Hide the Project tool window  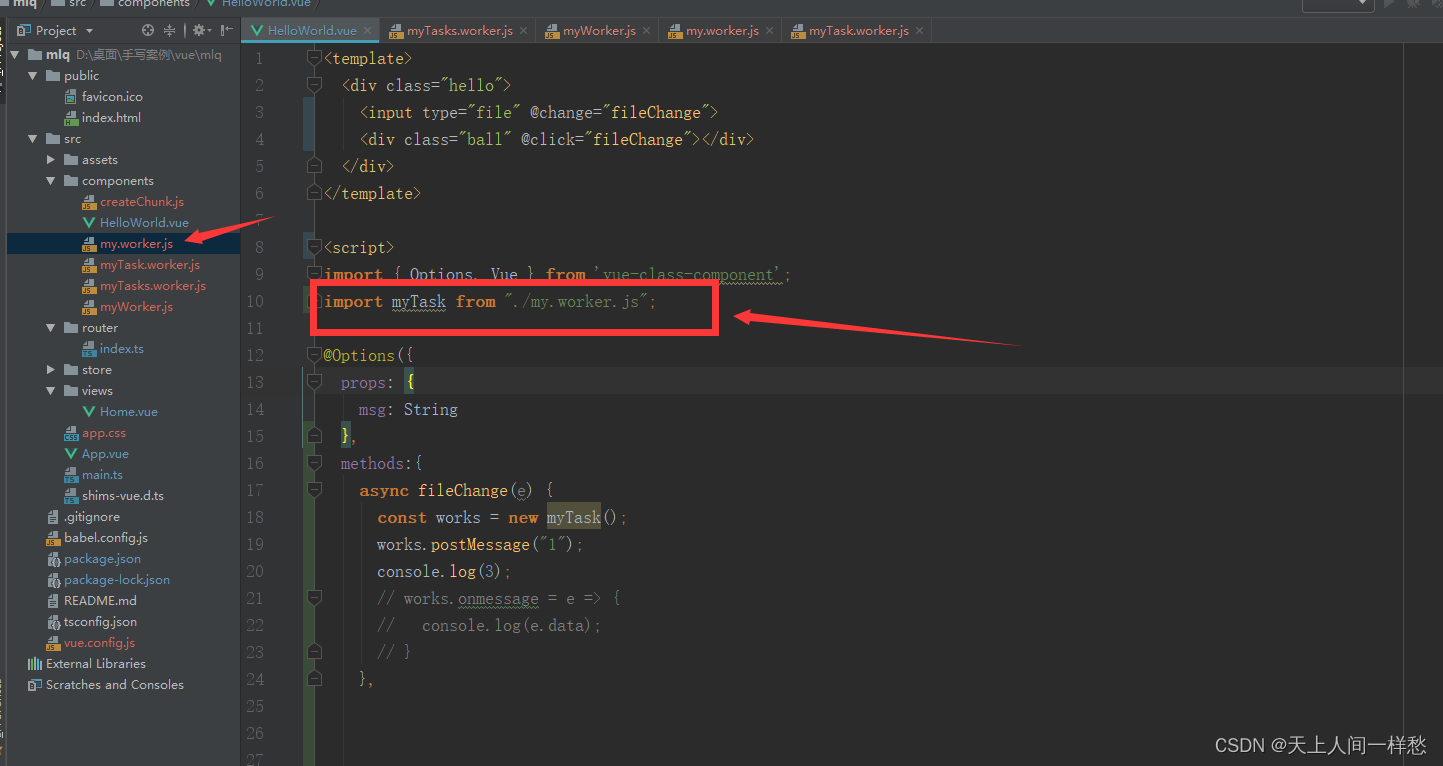tap(227, 31)
